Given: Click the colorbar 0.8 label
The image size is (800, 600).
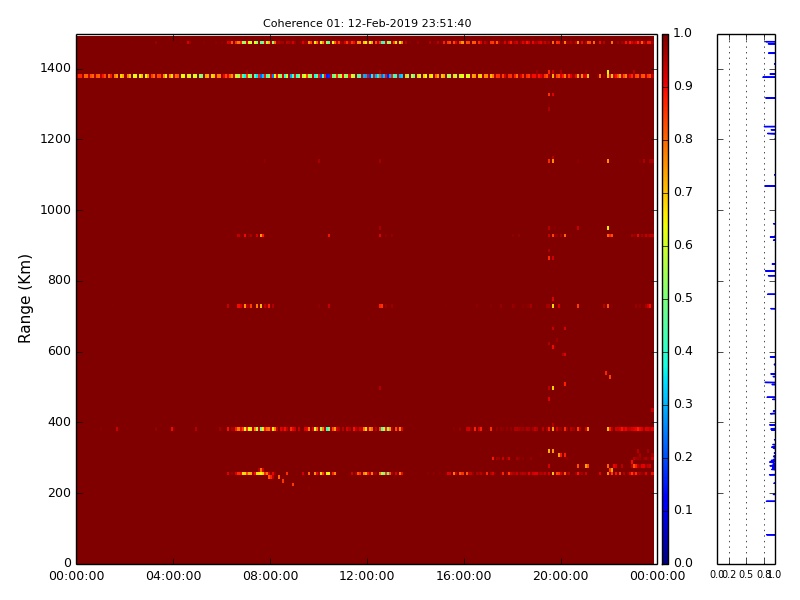Looking at the screenshot, I should 683,139.
